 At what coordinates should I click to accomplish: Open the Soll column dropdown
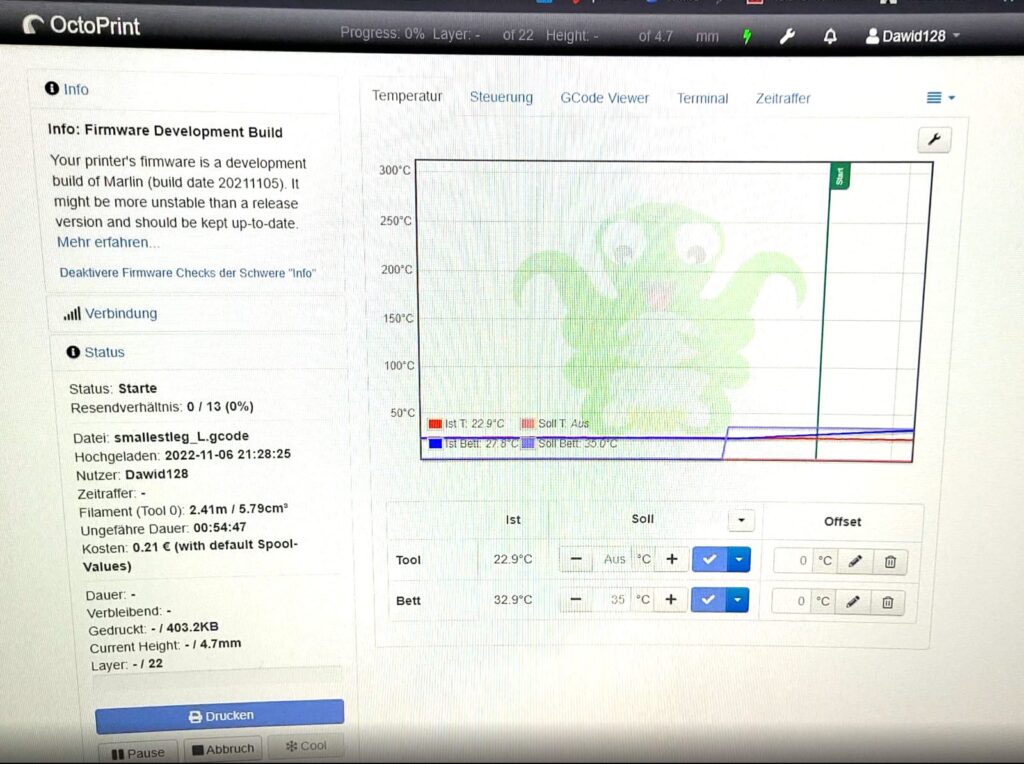click(x=741, y=520)
